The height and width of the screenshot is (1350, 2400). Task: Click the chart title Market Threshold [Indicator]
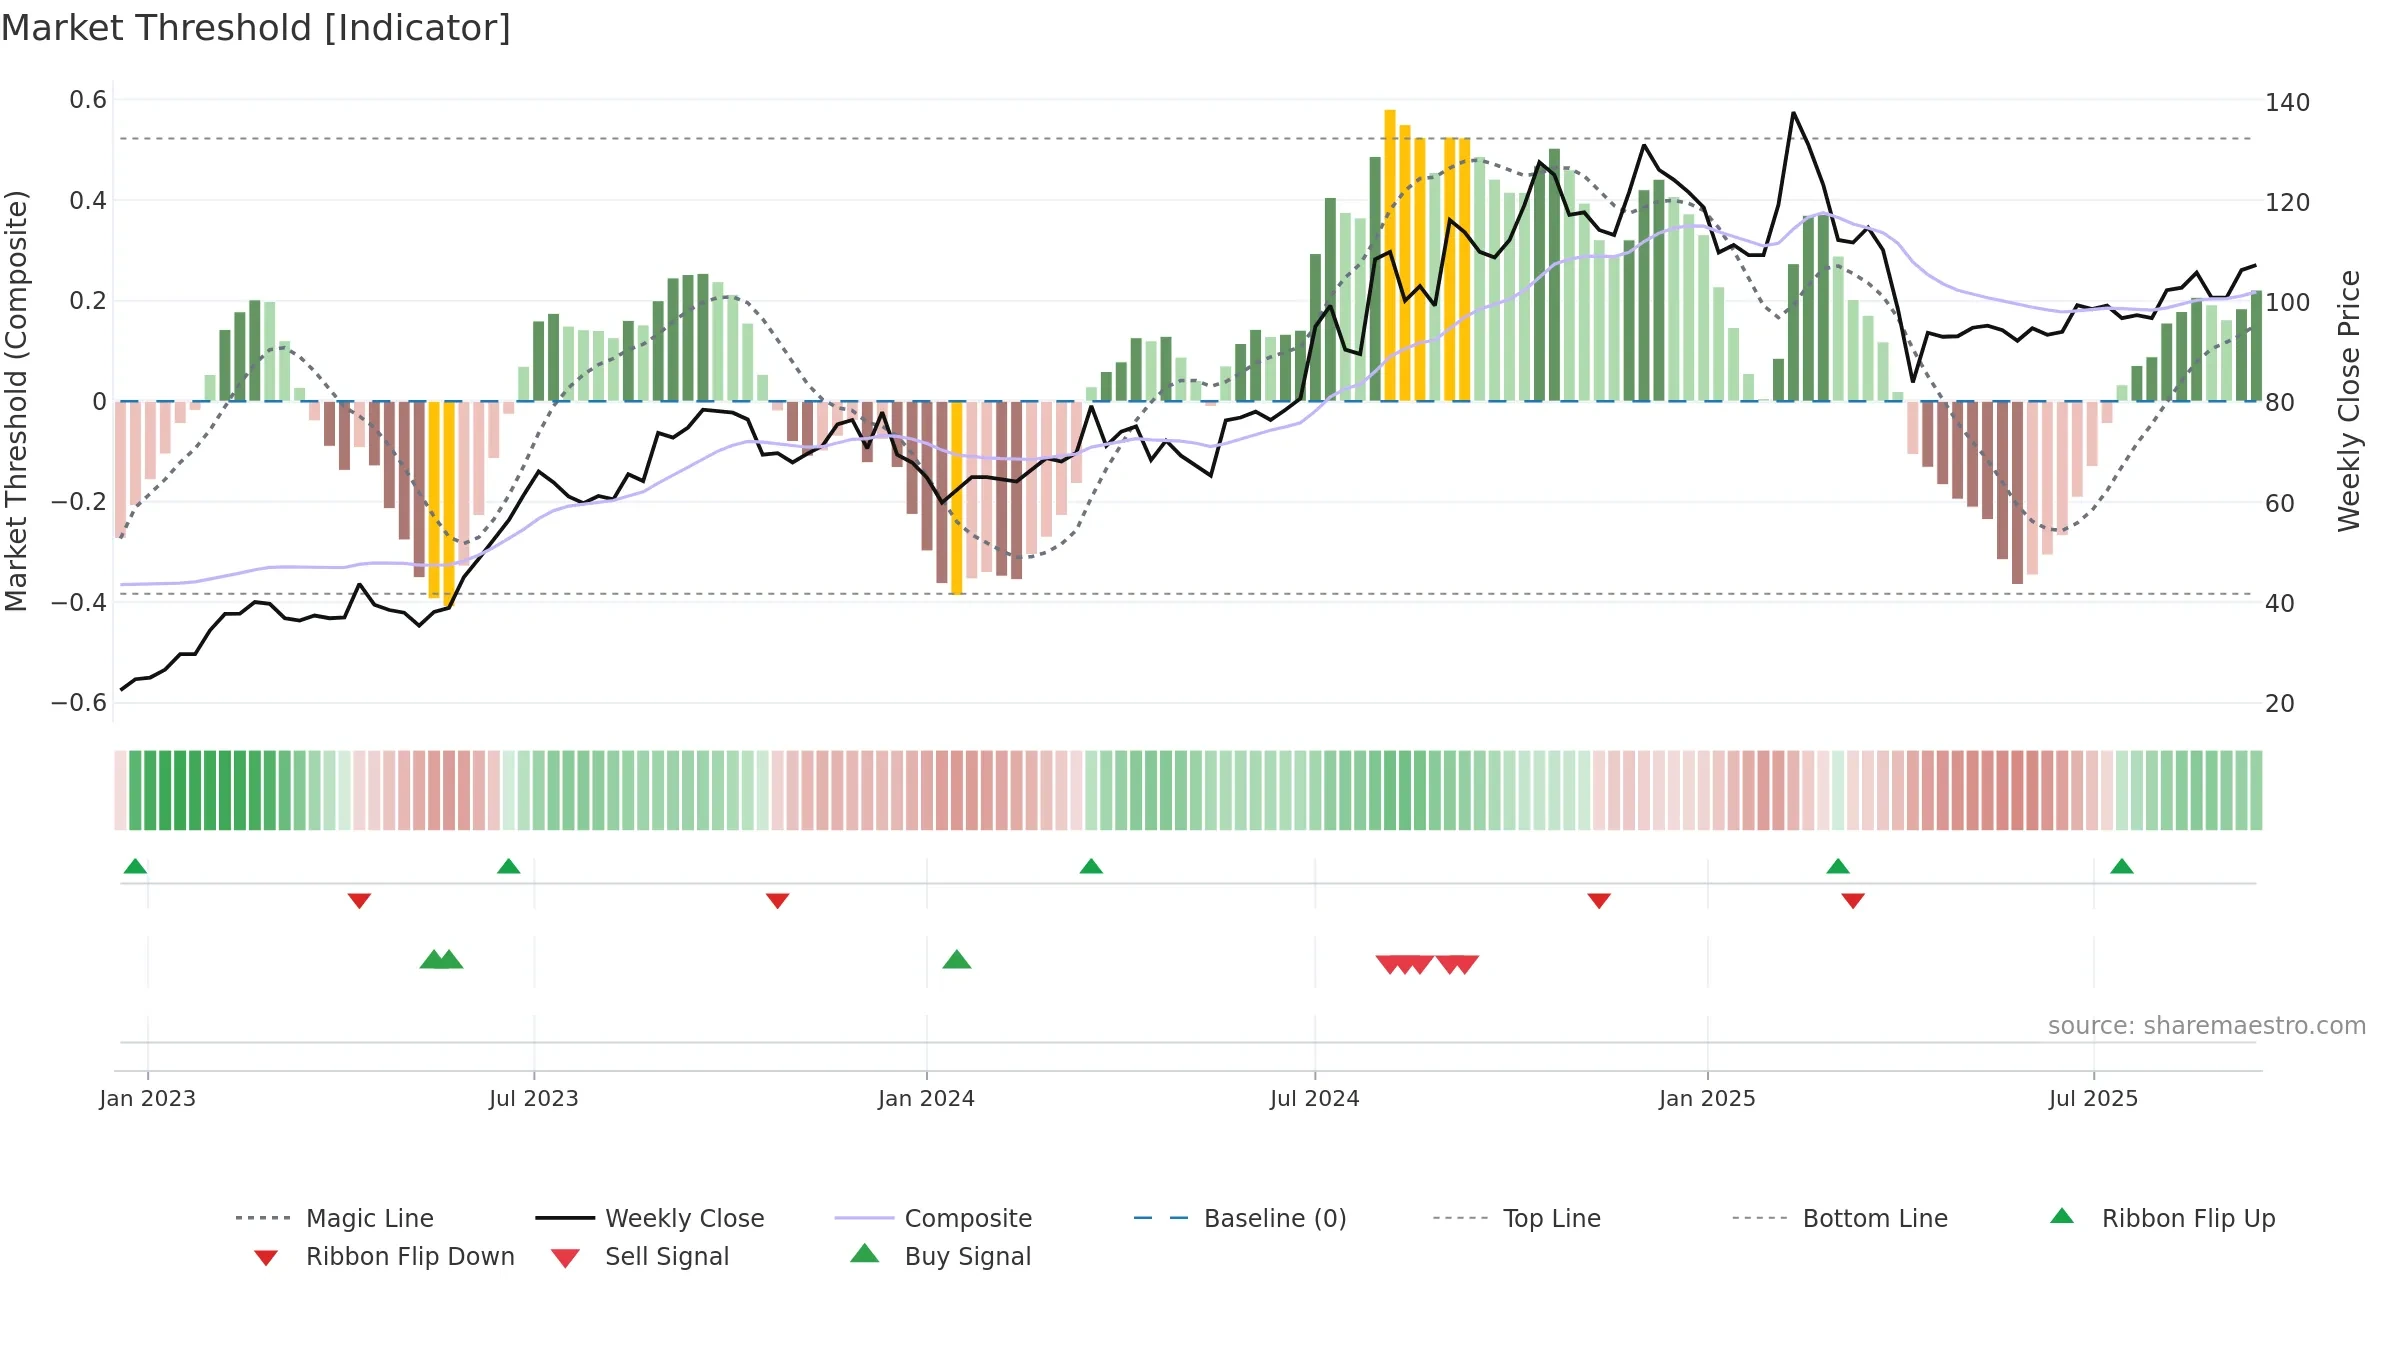[x=256, y=28]
